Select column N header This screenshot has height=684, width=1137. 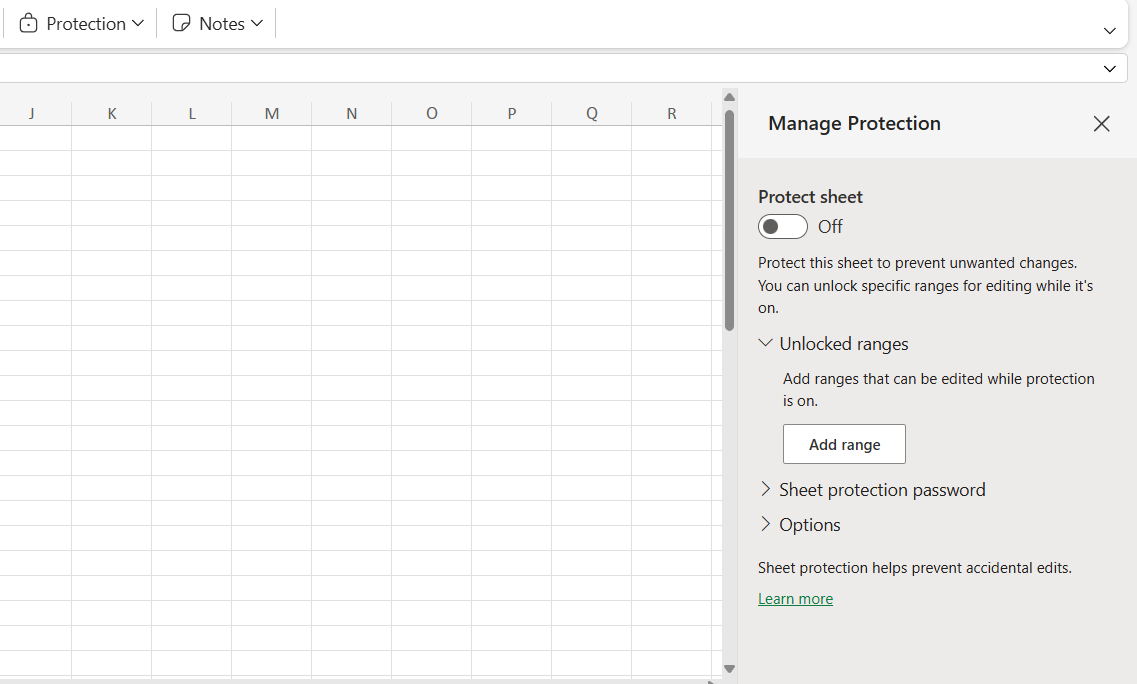(351, 113)
